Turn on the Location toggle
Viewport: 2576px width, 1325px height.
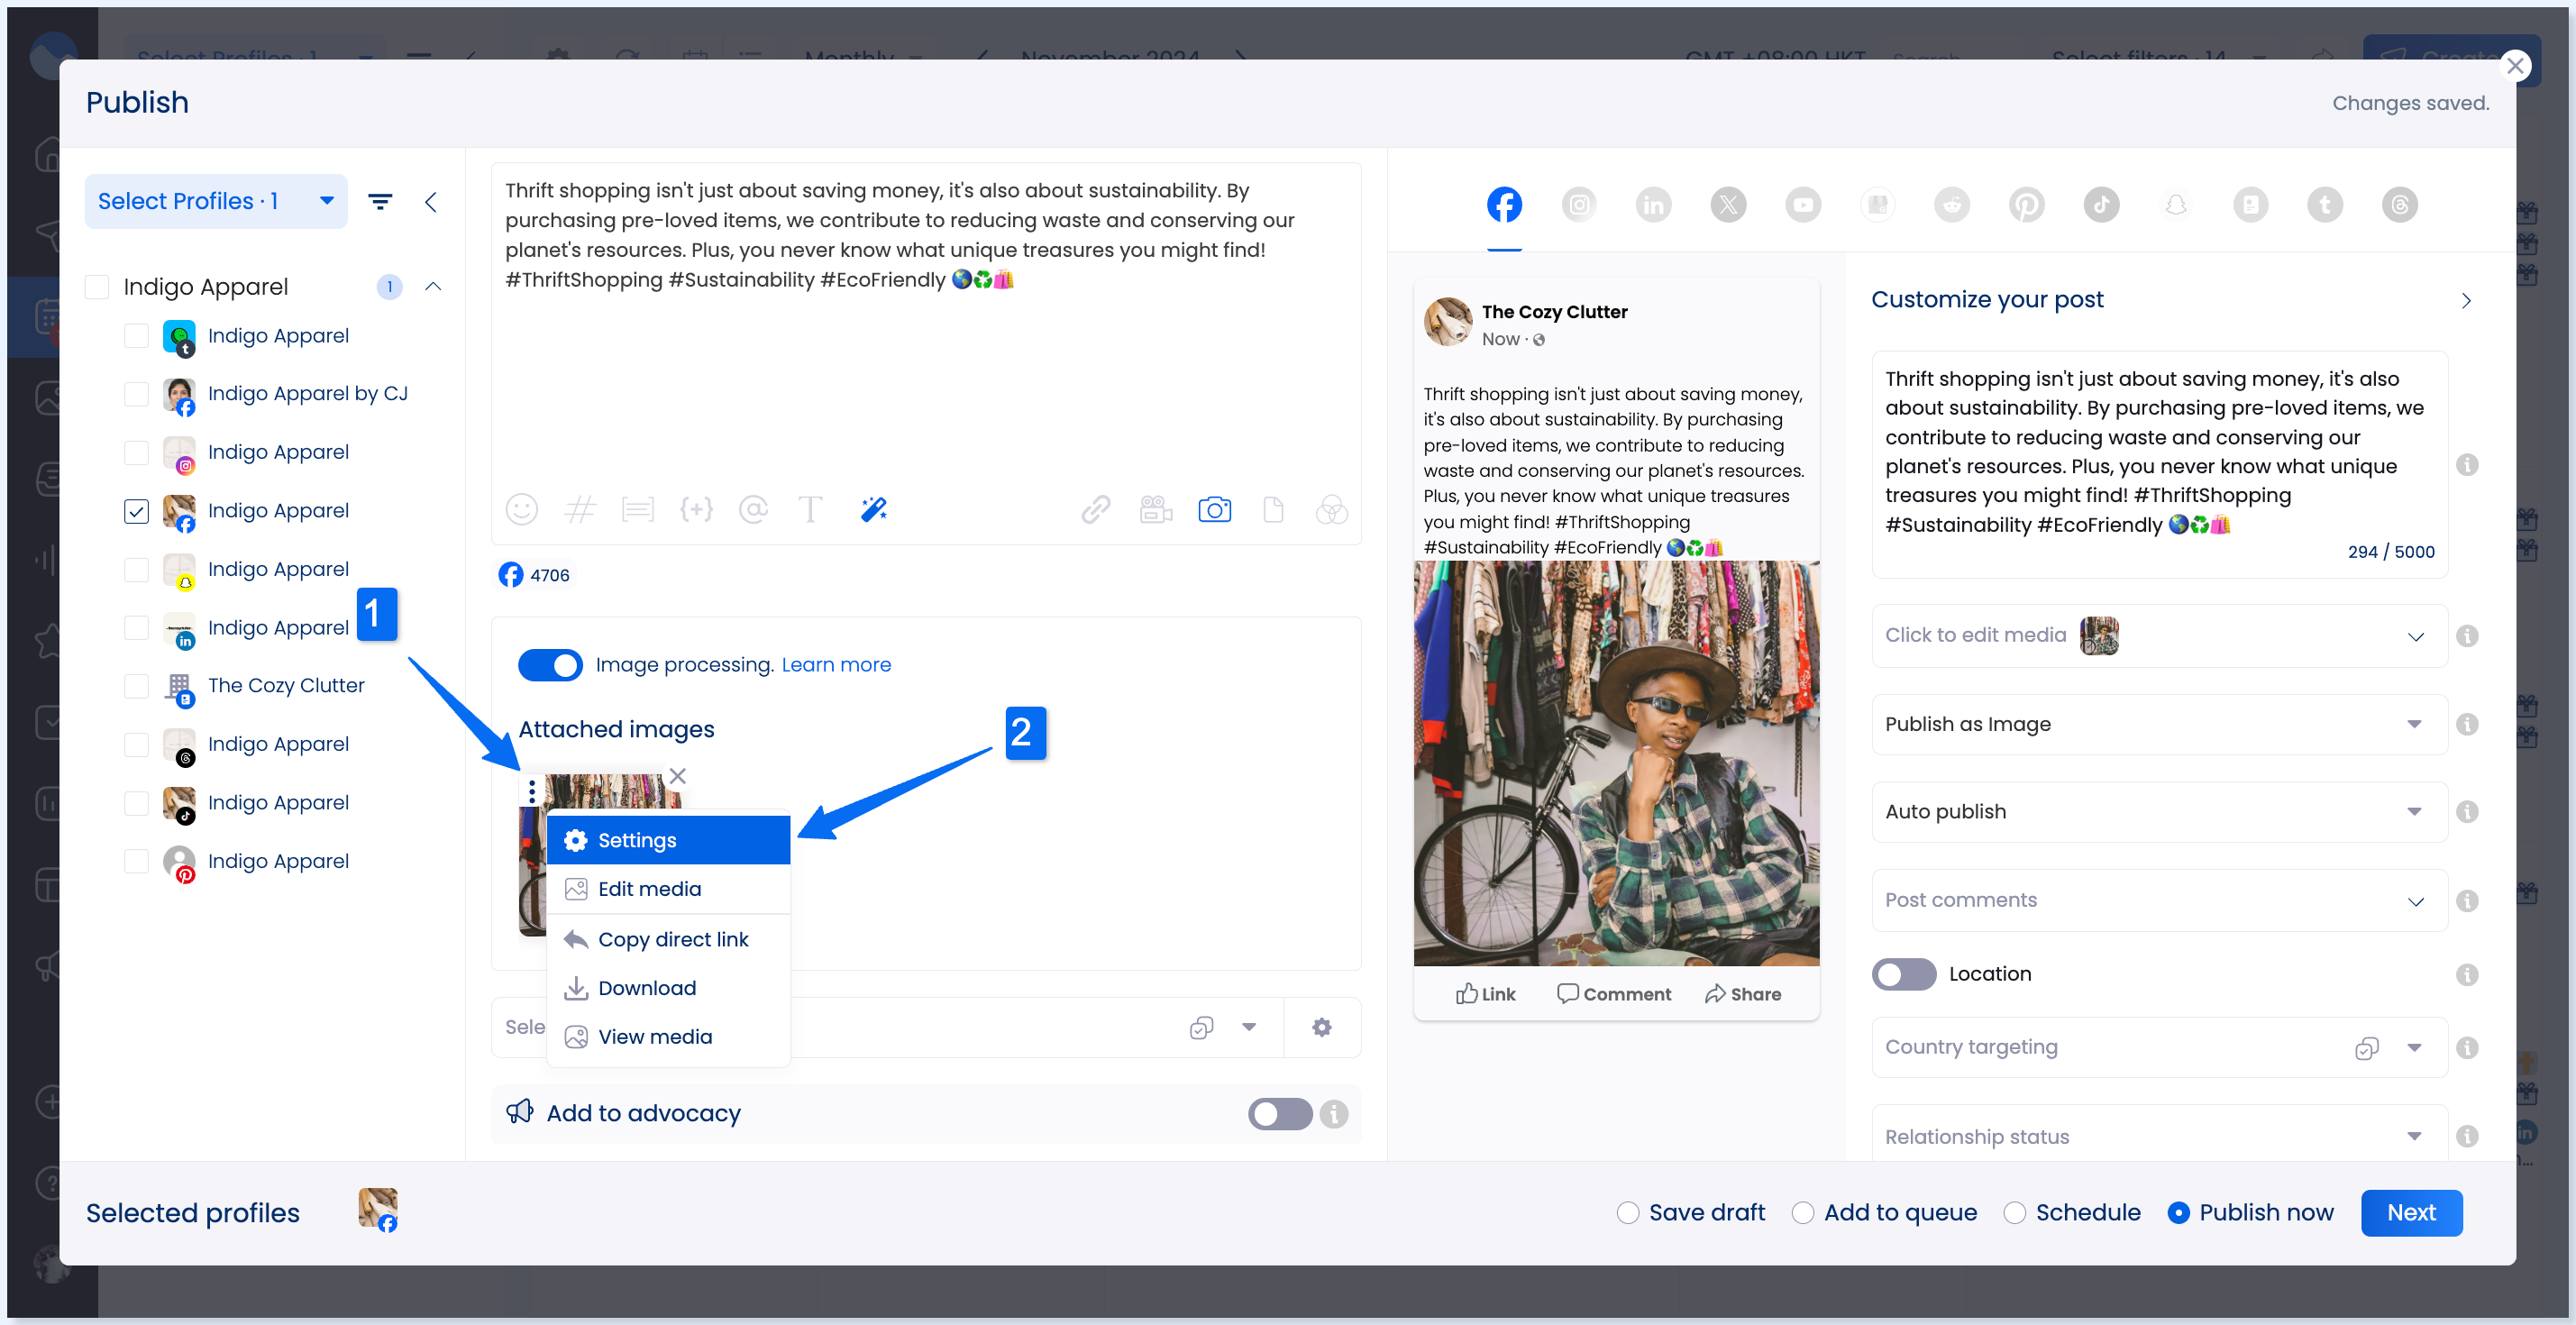tap(1904, 974)
